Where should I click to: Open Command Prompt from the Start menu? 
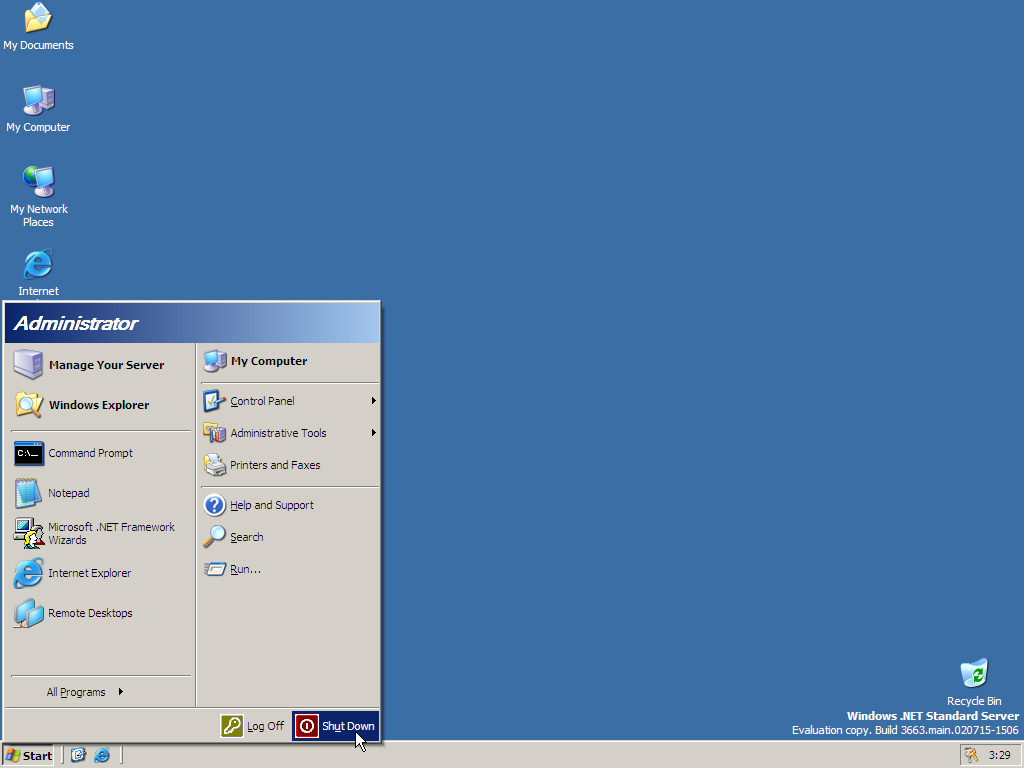pyautogui.click(x=90, y=453)
